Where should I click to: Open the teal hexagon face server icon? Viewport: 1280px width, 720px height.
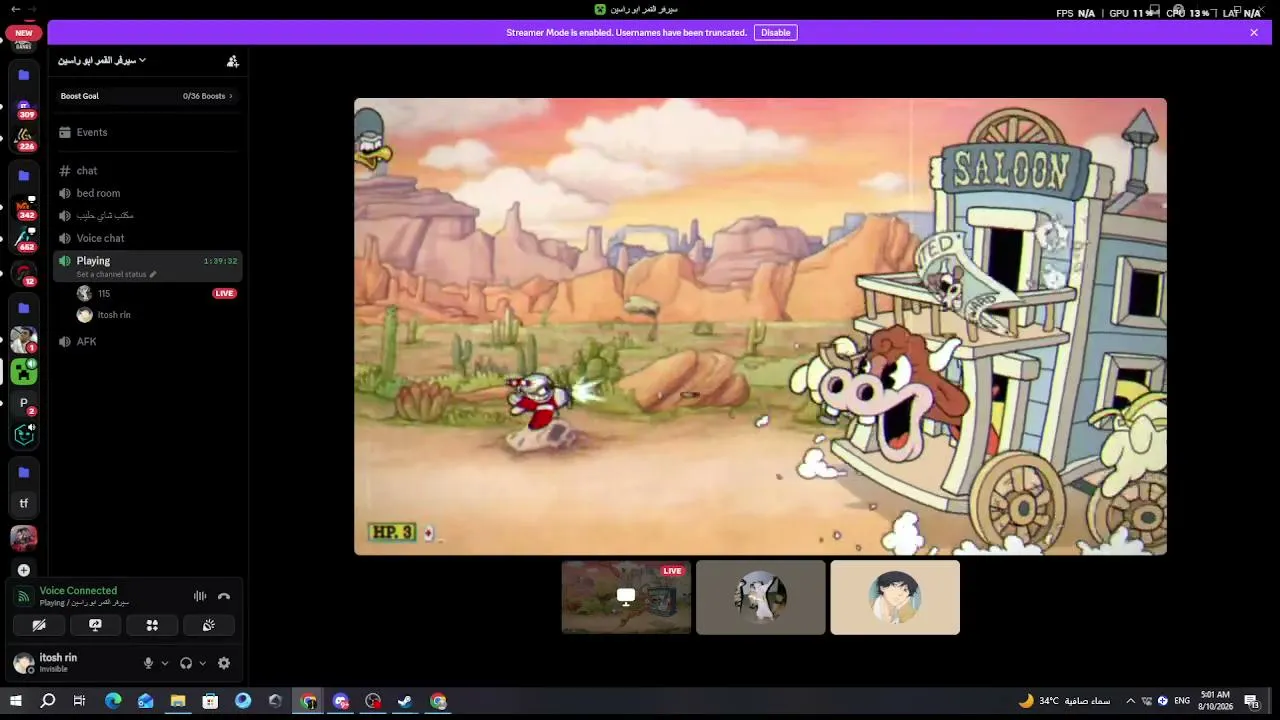[x=24, y=435]
